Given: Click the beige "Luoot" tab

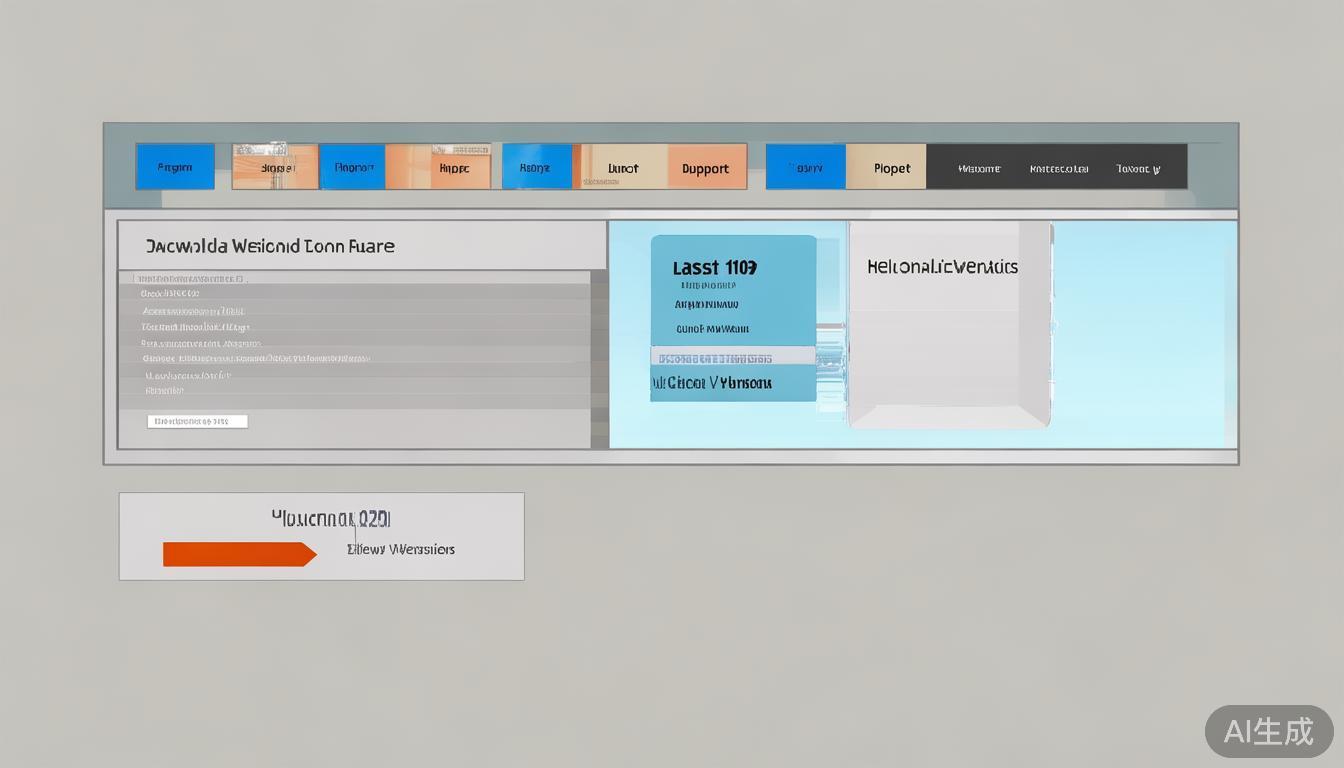Looking at the screenshot, I should tap(623, 167).
